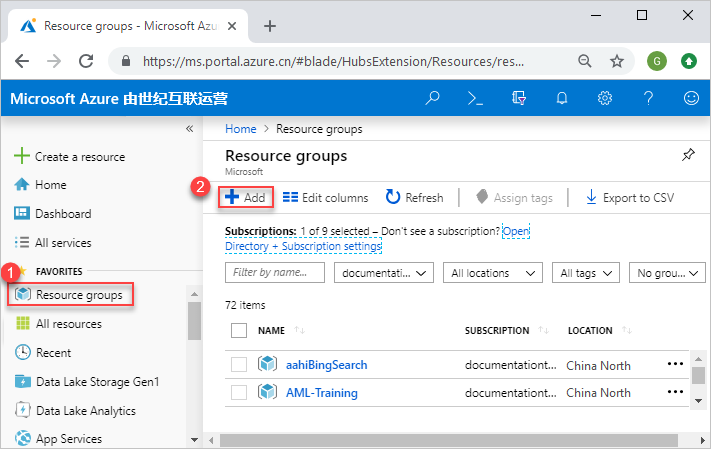This screenshot has width=711, height=449.
Task: Open portal settings gear
Action: point(604,98)
